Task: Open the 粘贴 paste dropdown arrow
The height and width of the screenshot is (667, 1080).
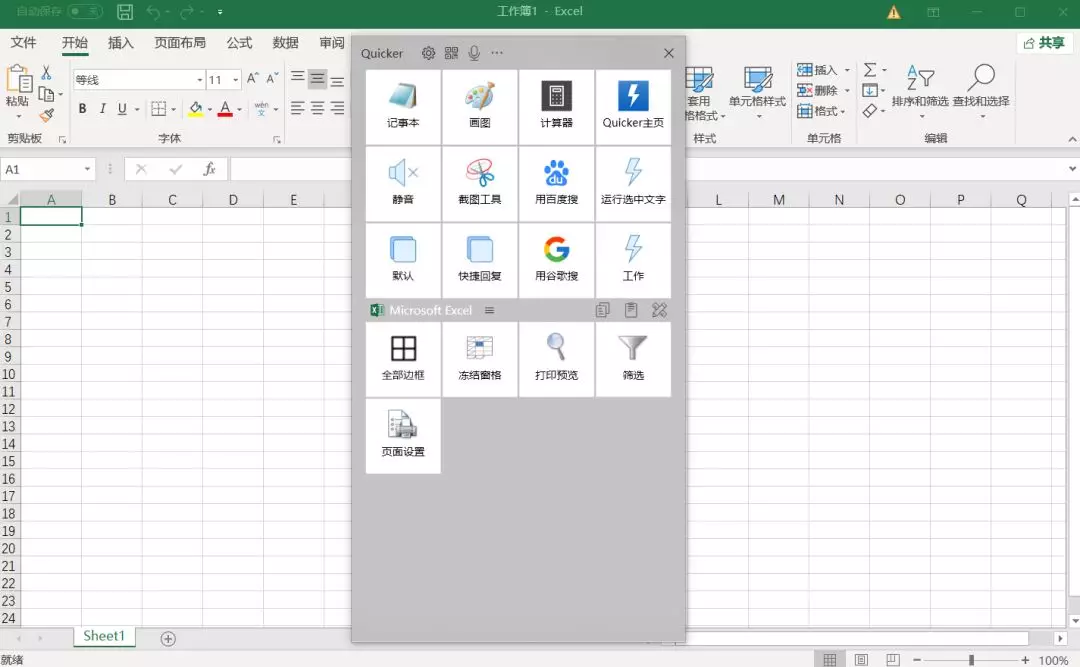Action: click(17, 116)
